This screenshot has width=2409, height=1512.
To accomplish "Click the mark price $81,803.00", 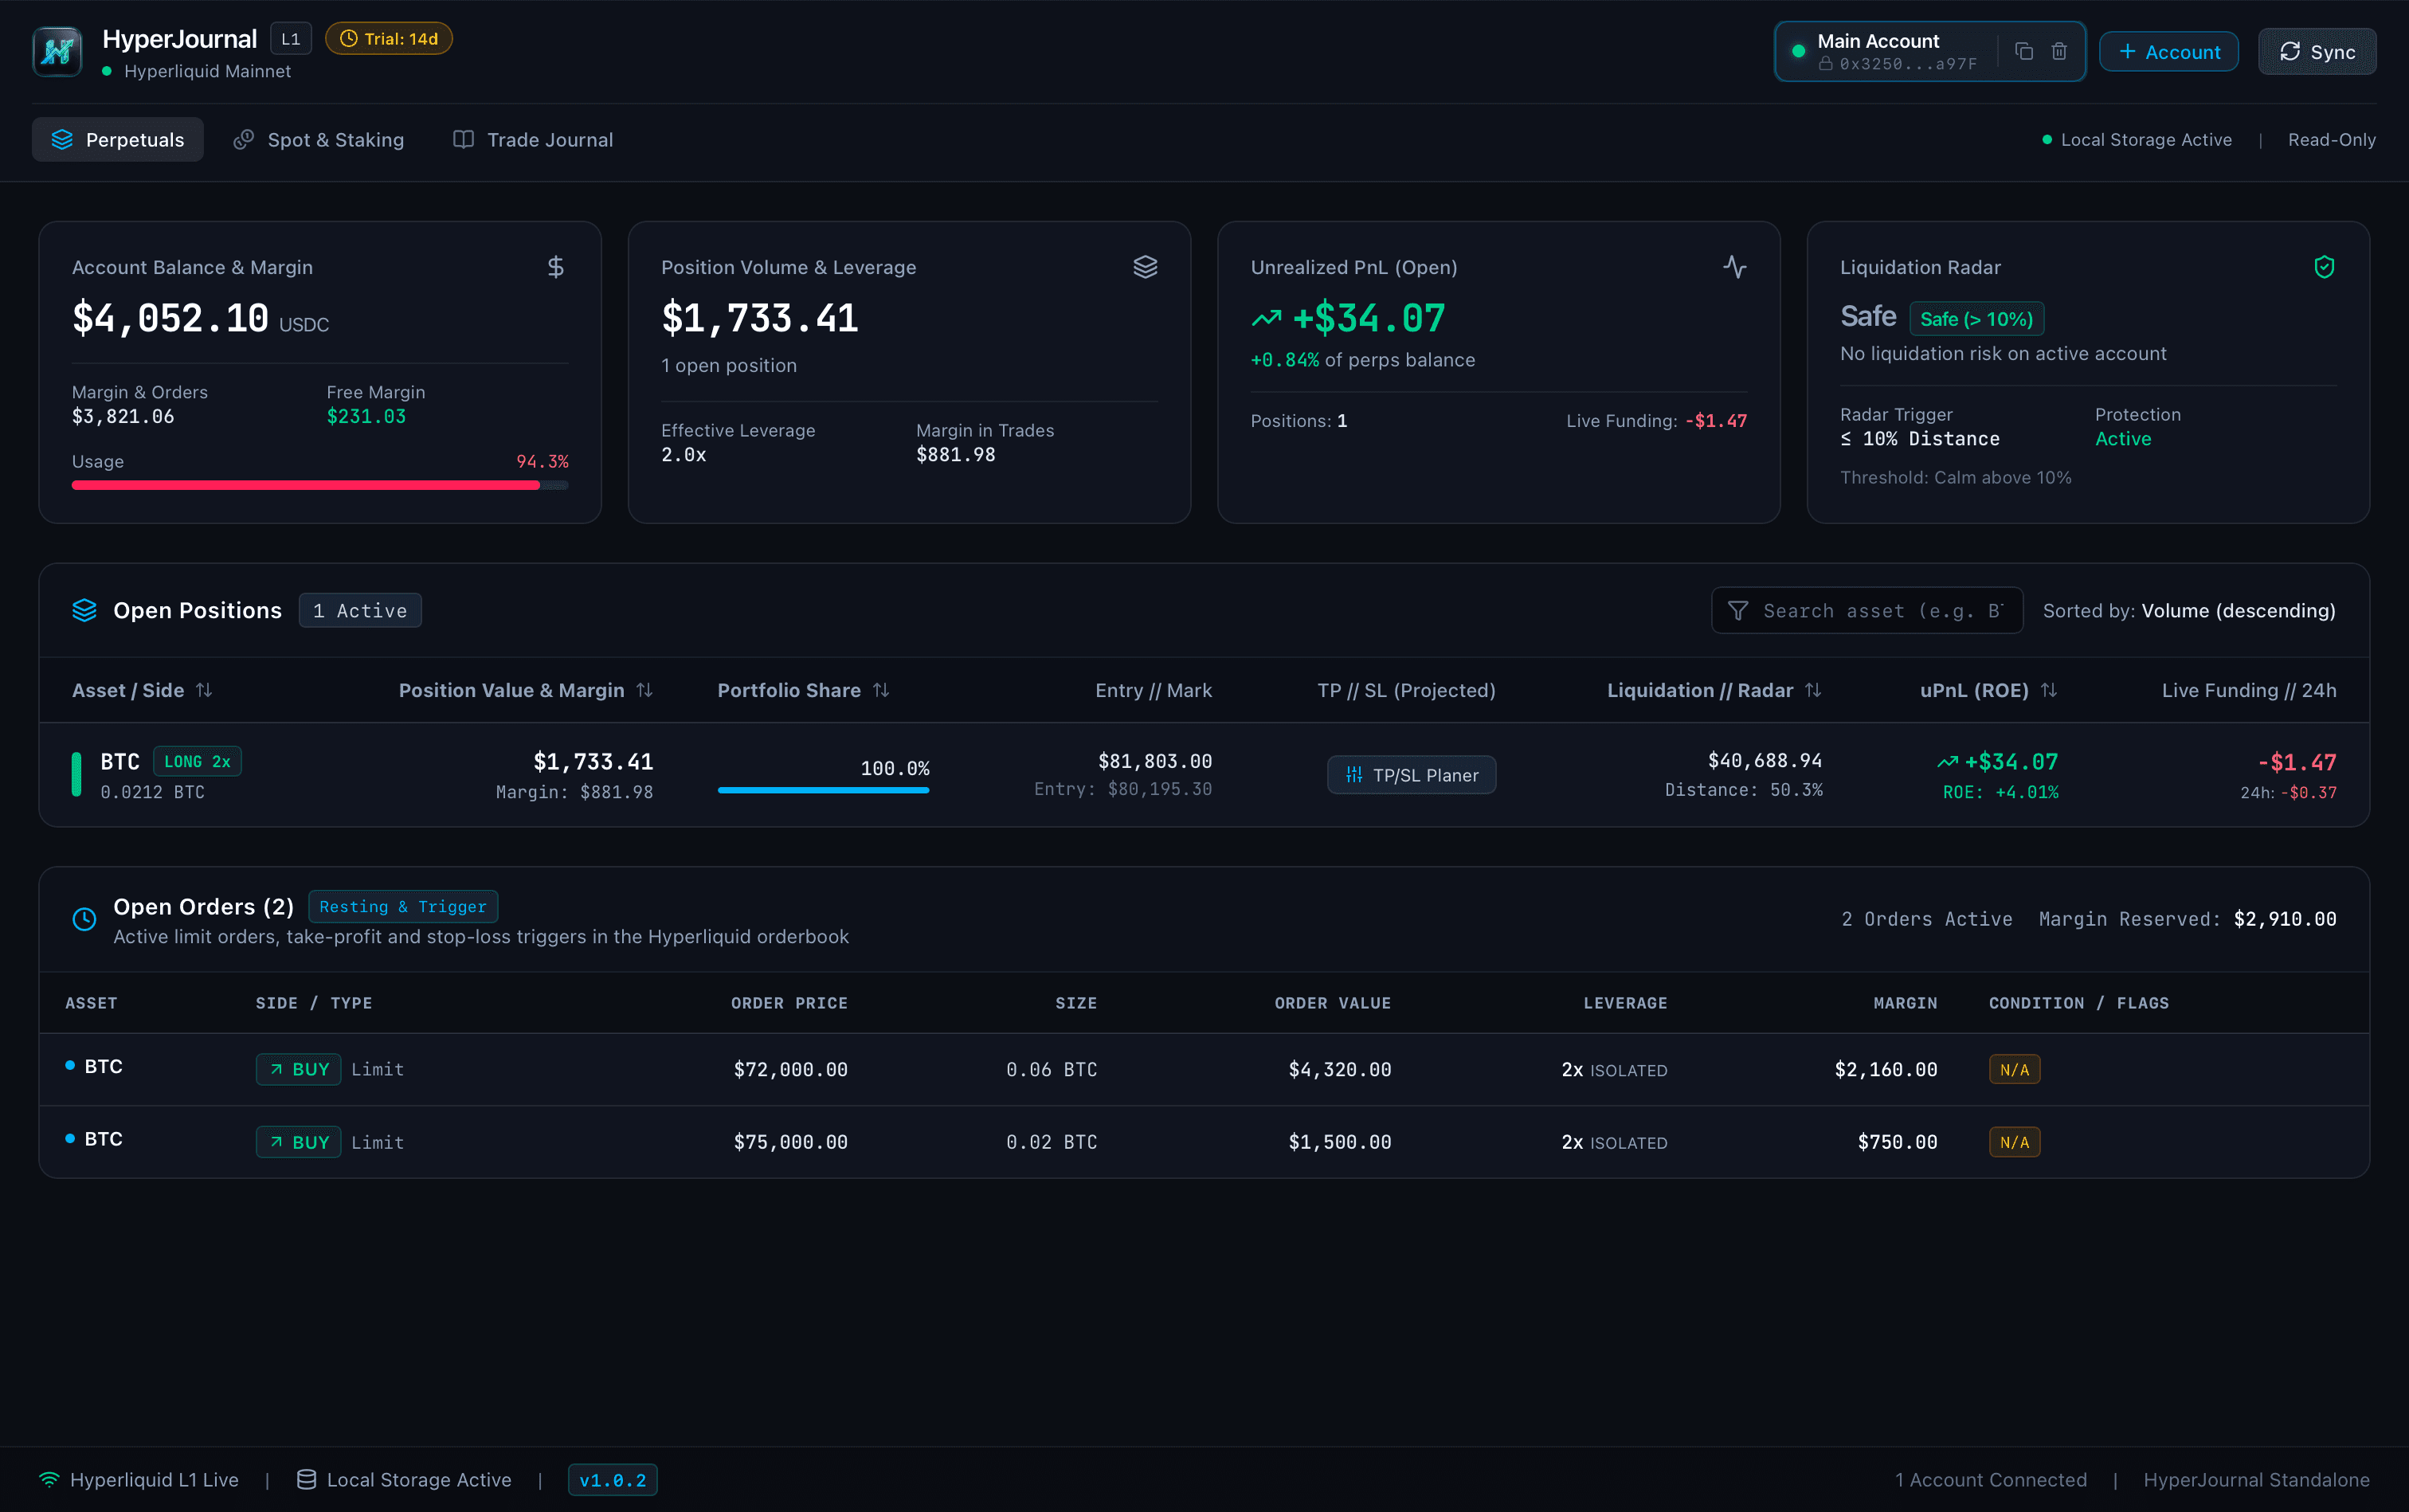I will pyautogui.click(x=1155, y=762).
